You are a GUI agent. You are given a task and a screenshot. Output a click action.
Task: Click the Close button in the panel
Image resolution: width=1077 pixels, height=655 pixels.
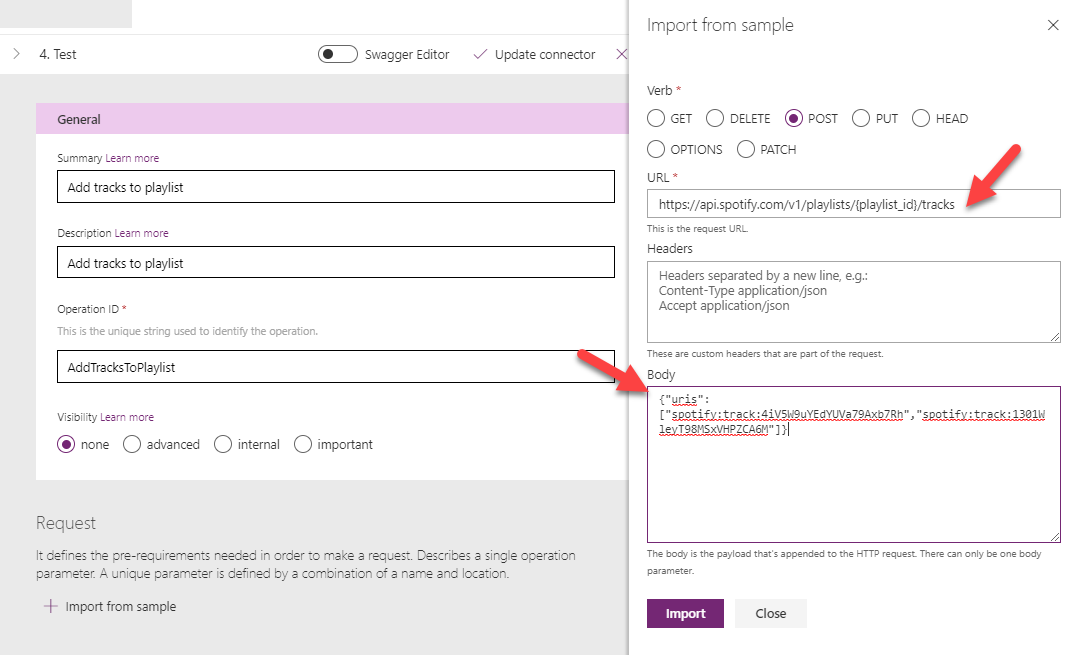tap(770, 613)
